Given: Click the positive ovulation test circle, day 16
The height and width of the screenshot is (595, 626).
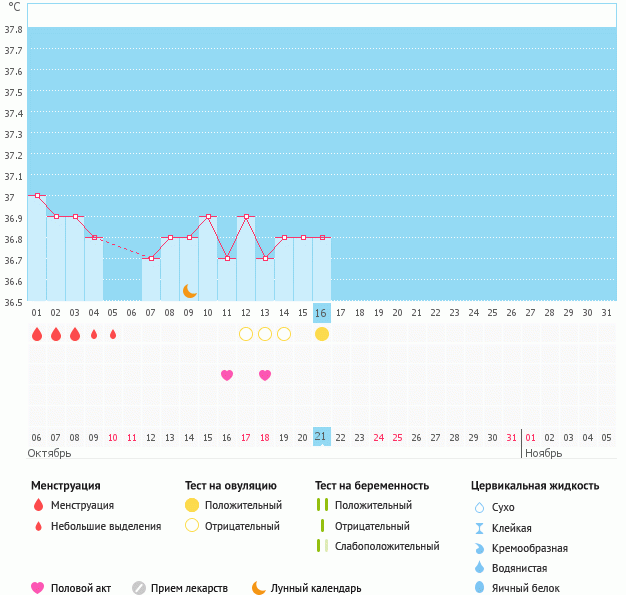Looking at the screenshot, I should tap(322, 334).
